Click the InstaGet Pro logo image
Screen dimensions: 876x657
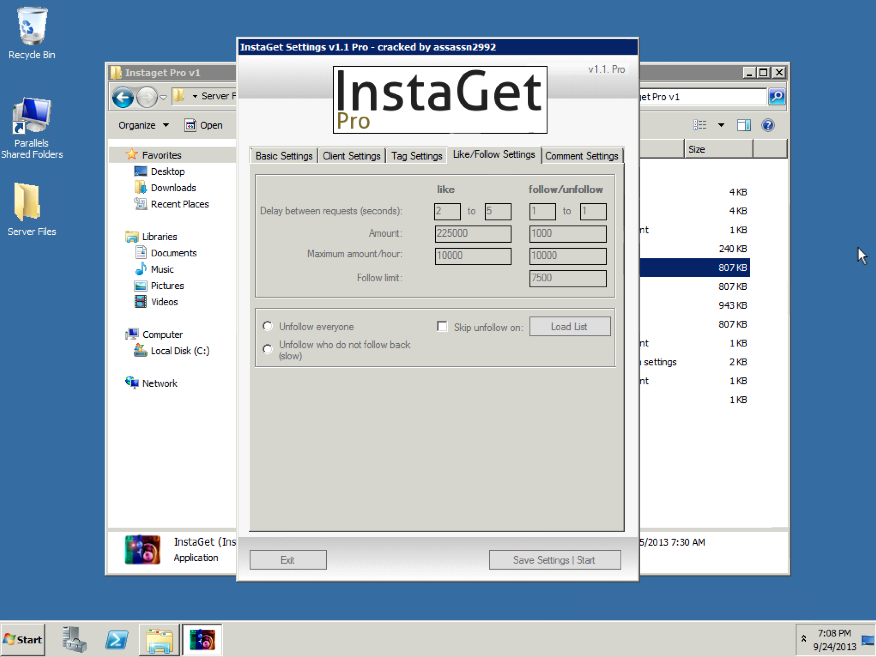[440, 100]
